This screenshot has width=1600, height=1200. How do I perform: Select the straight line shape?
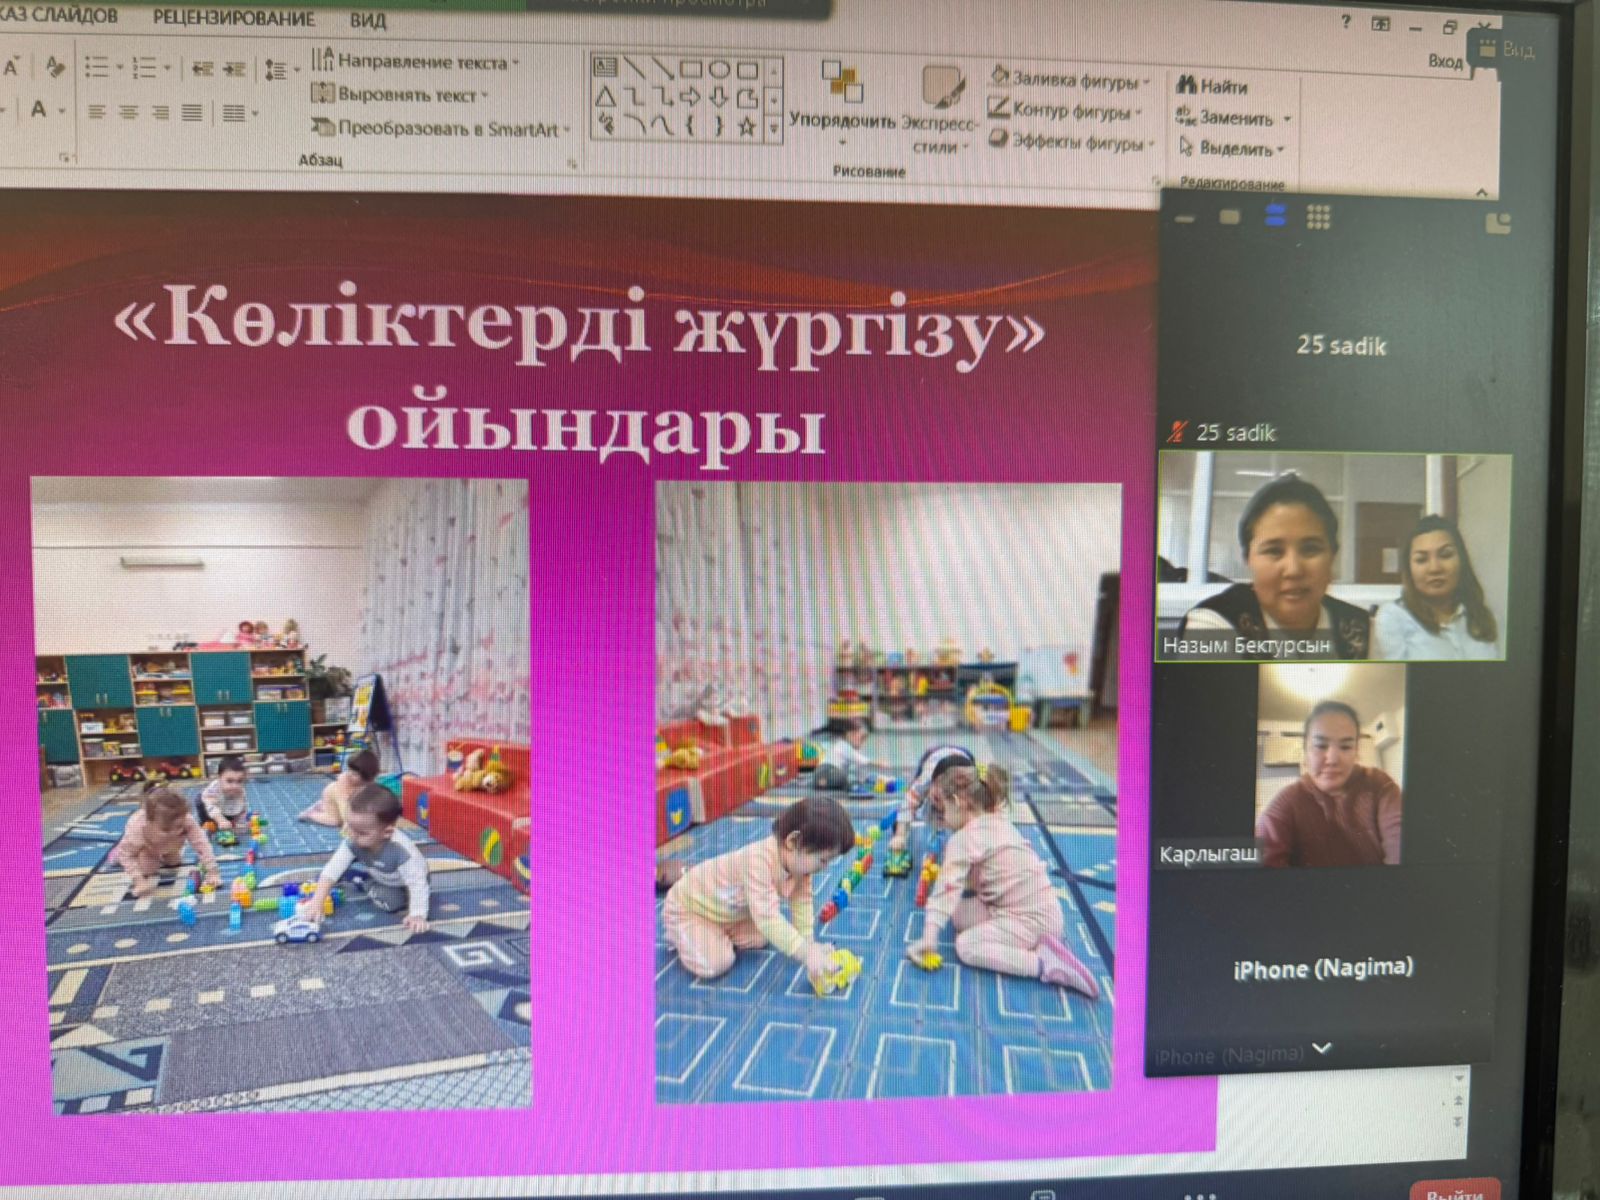(x=634, y=68)
